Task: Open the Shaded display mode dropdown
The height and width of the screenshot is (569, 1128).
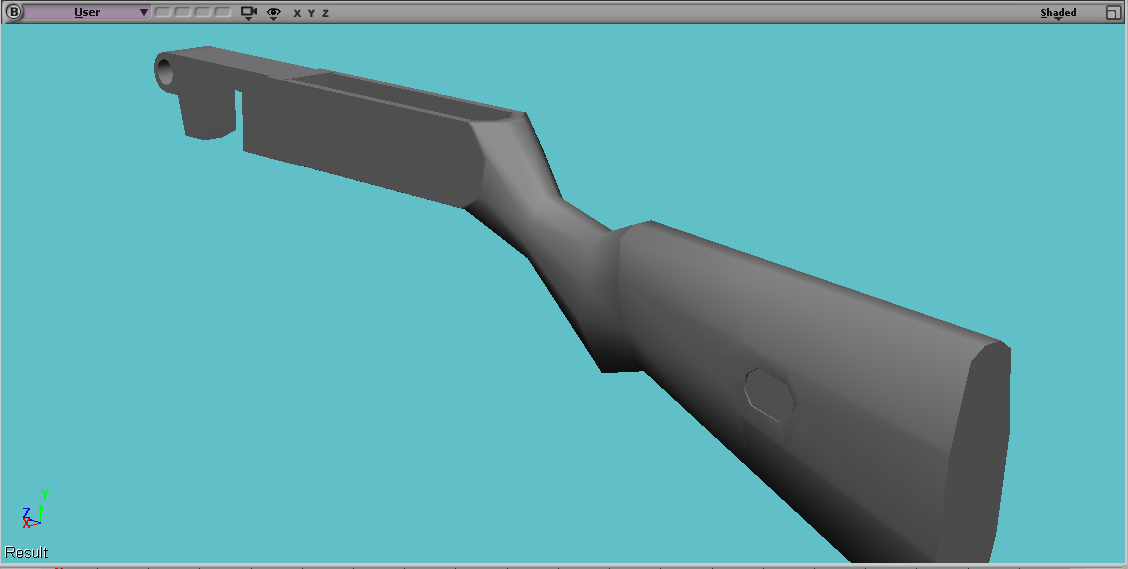Action: click(x=1058, y=13)
